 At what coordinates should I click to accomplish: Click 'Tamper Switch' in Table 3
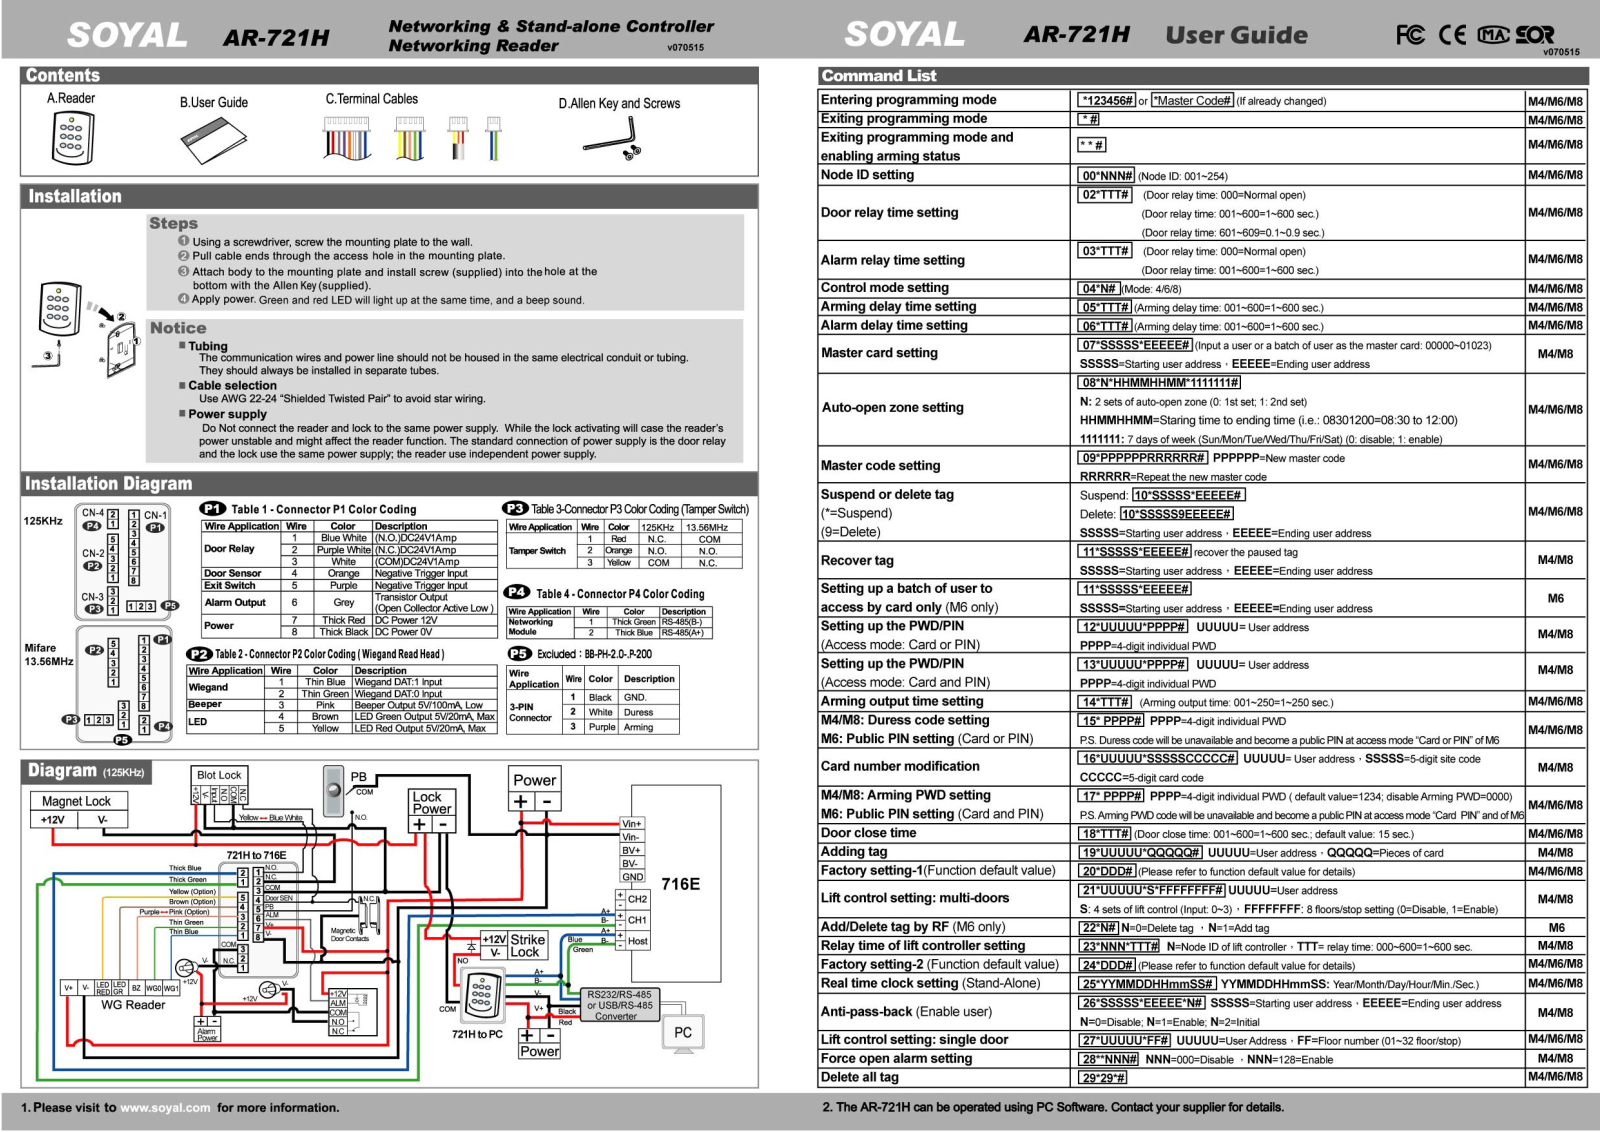click(x=537, y=551)
